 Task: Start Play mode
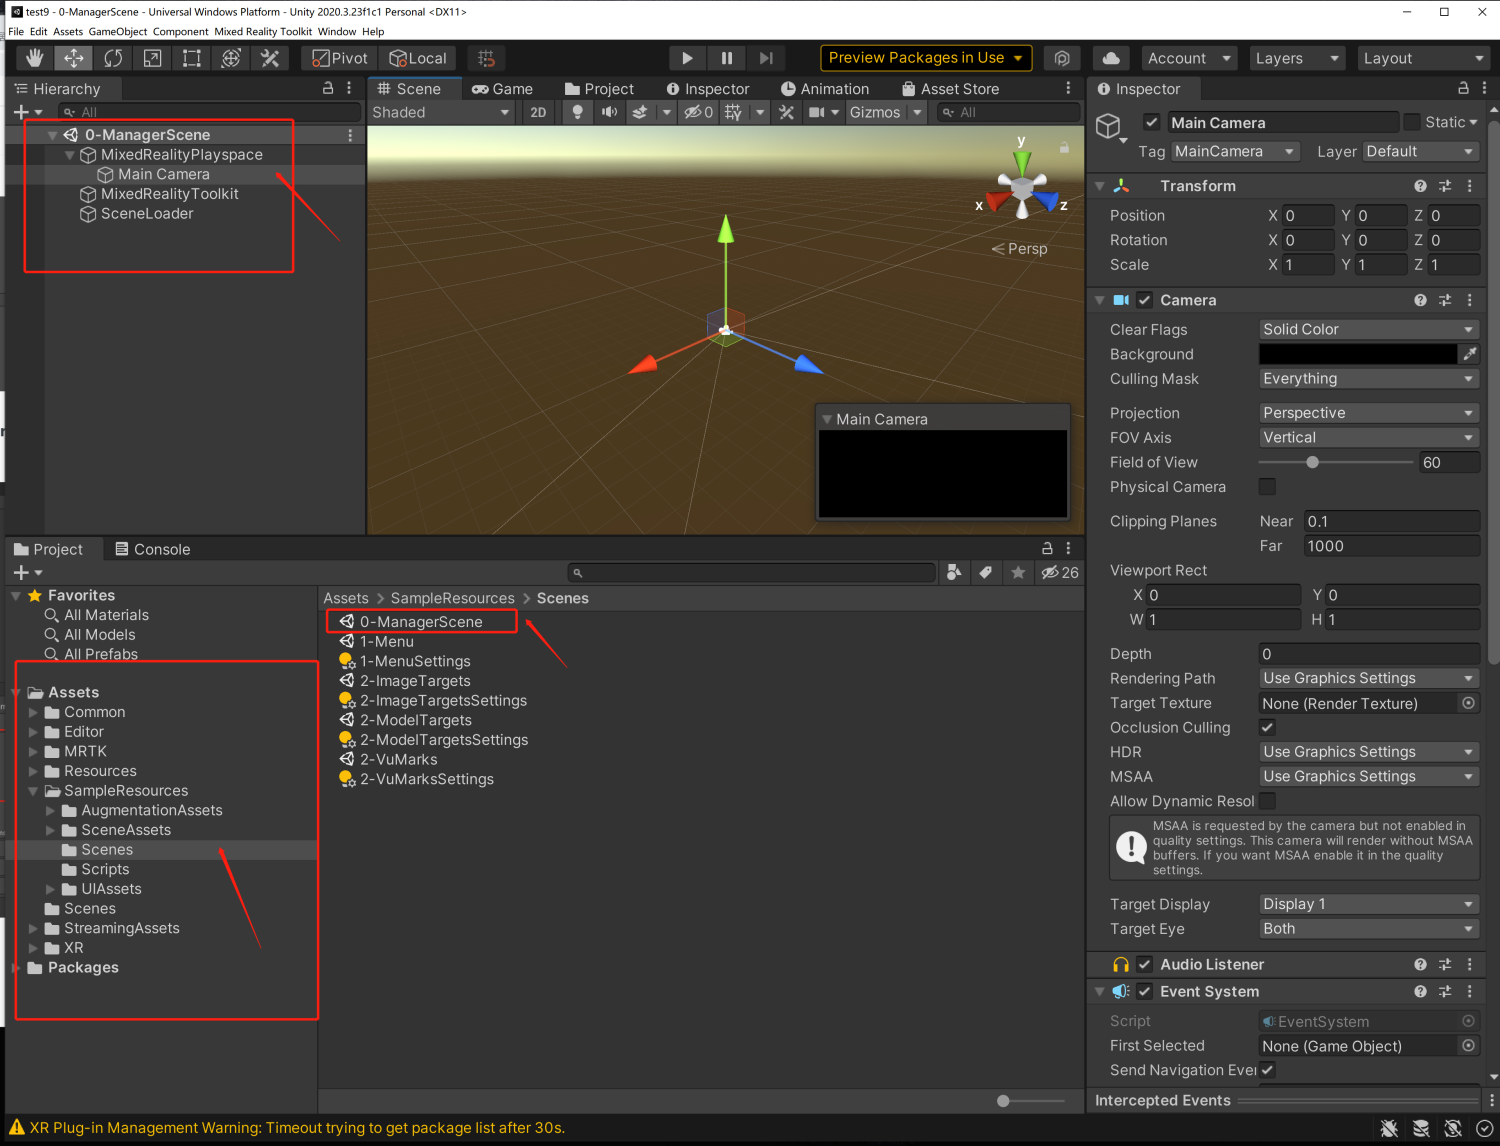tap(687, 58)
